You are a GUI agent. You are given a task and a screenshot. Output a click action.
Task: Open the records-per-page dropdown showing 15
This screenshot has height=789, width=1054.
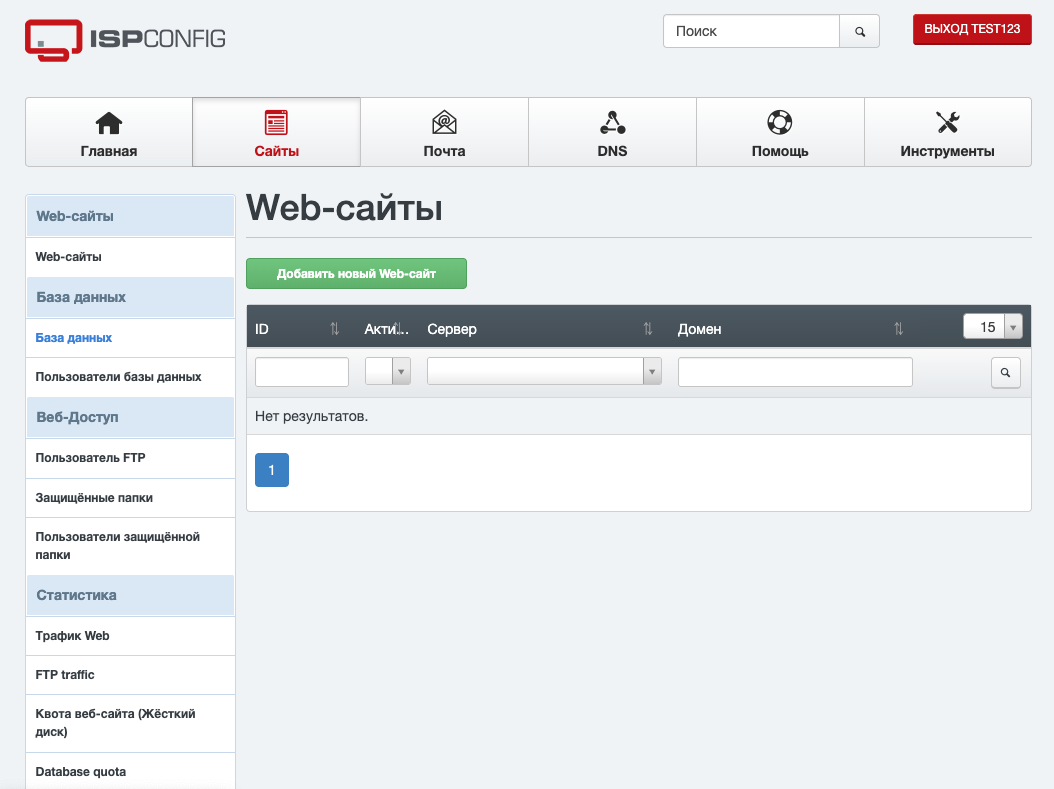click(x=993, y=327)
